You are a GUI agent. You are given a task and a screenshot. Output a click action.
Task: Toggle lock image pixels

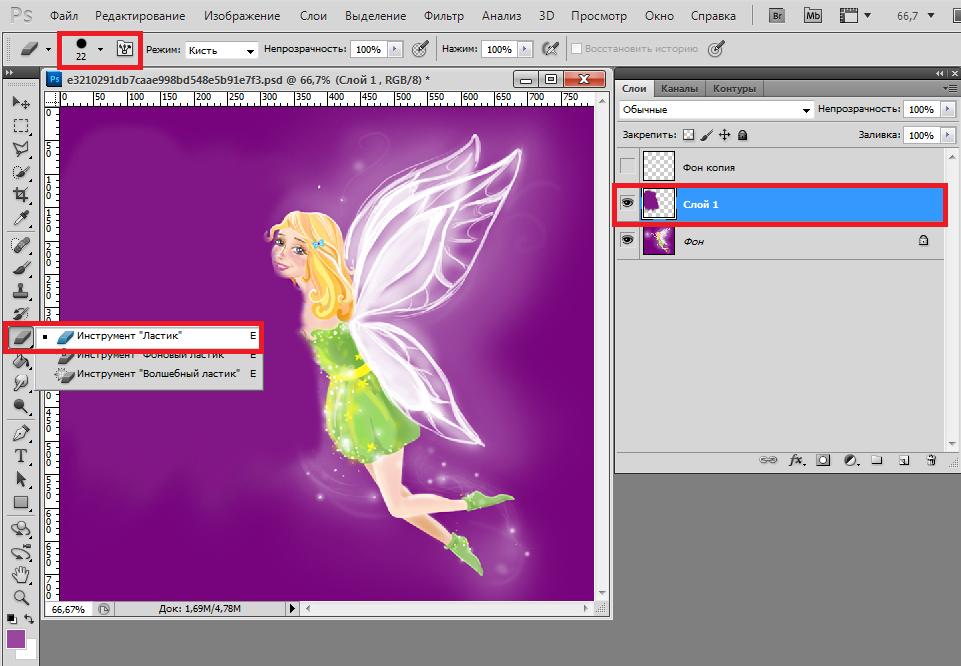[707, 135]
